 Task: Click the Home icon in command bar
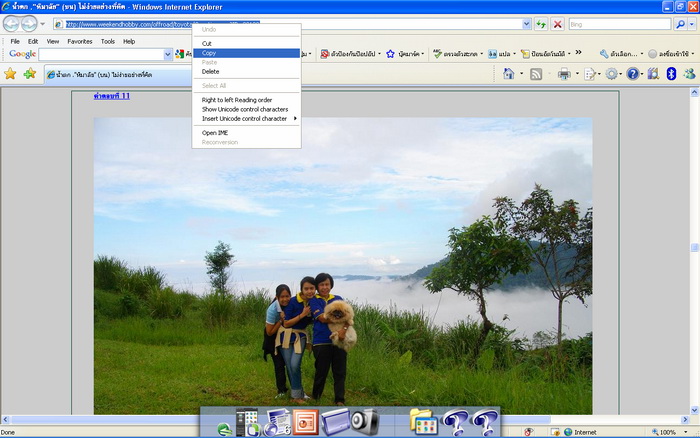point(509,74)
